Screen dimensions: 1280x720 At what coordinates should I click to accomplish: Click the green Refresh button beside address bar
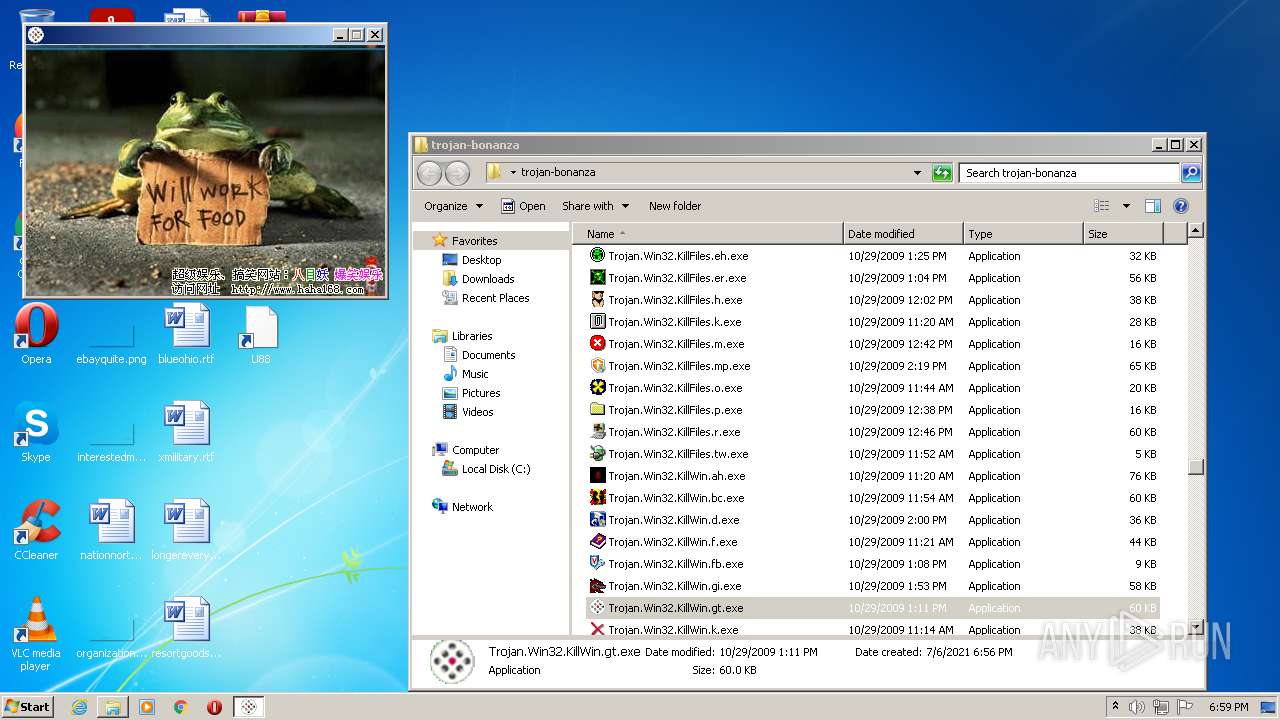[x=942, y=173]
